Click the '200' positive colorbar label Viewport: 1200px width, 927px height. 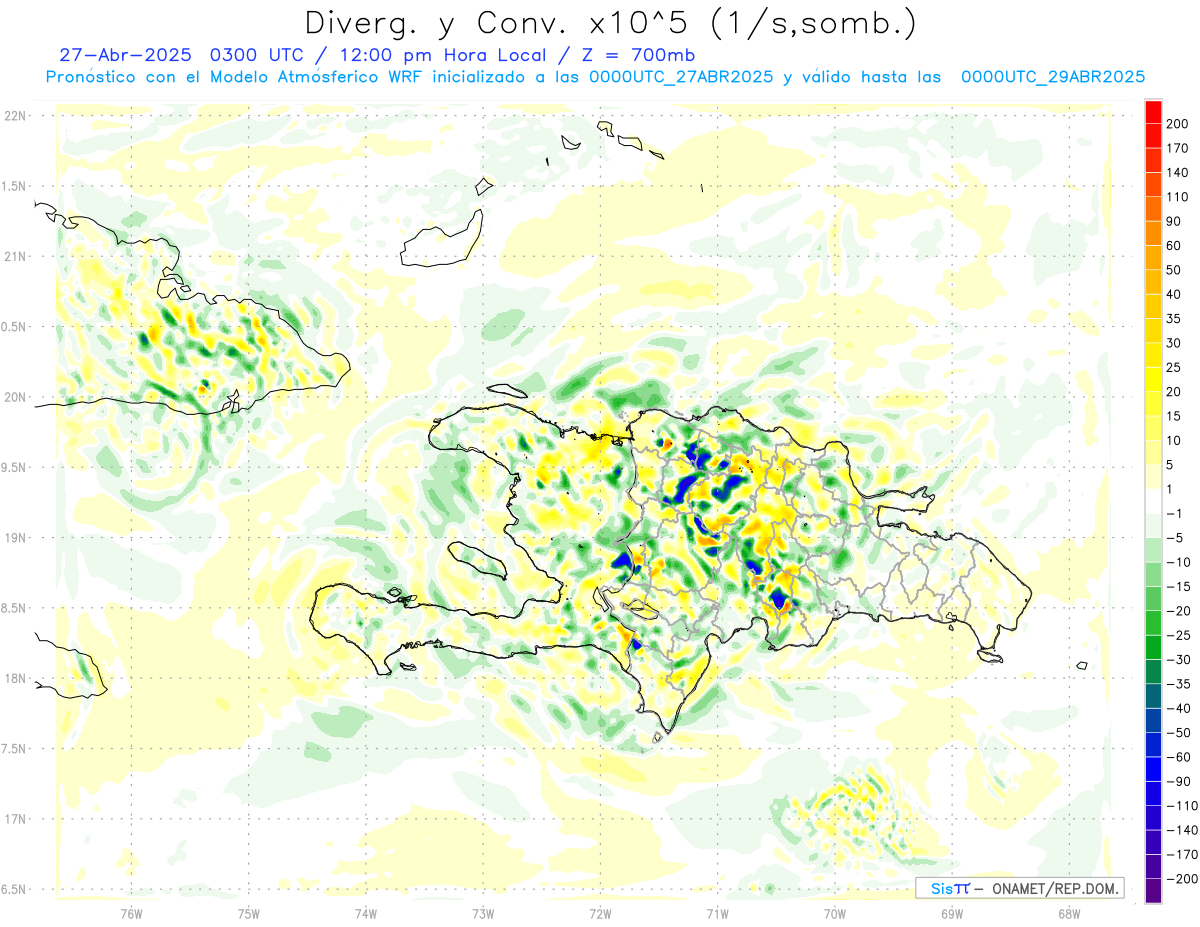[x=1179, y=123]
